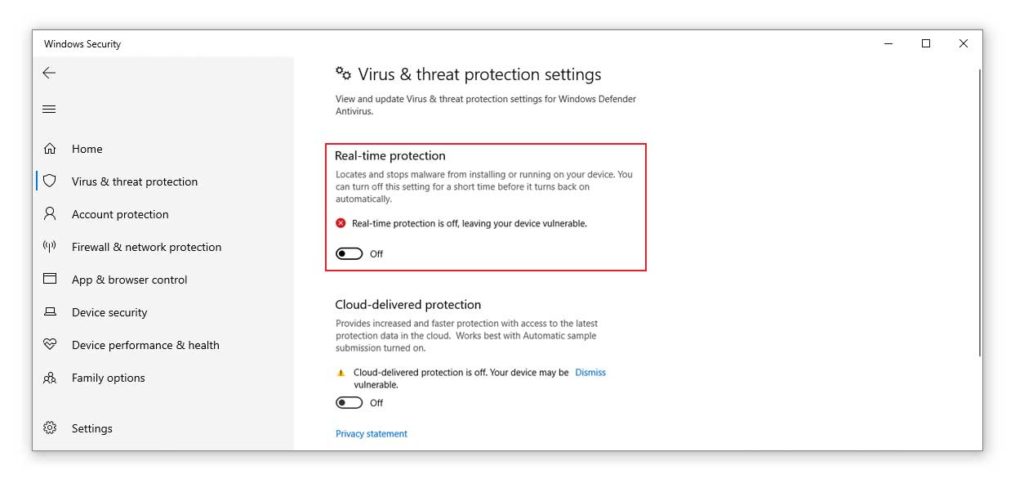This screenshot has width=1024, height=488.
Task: Click the Settings gear icon
Action: (x=50, y=428)
